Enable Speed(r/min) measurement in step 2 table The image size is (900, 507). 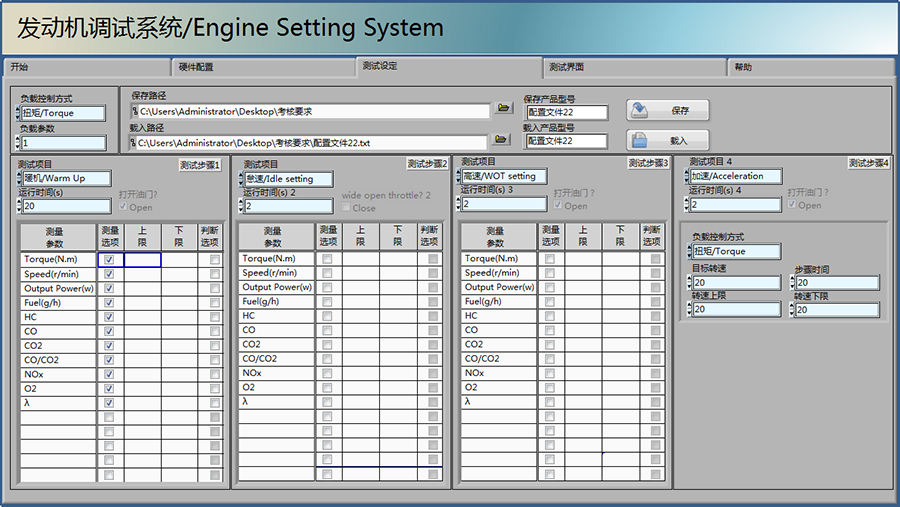tap(327, 274)
